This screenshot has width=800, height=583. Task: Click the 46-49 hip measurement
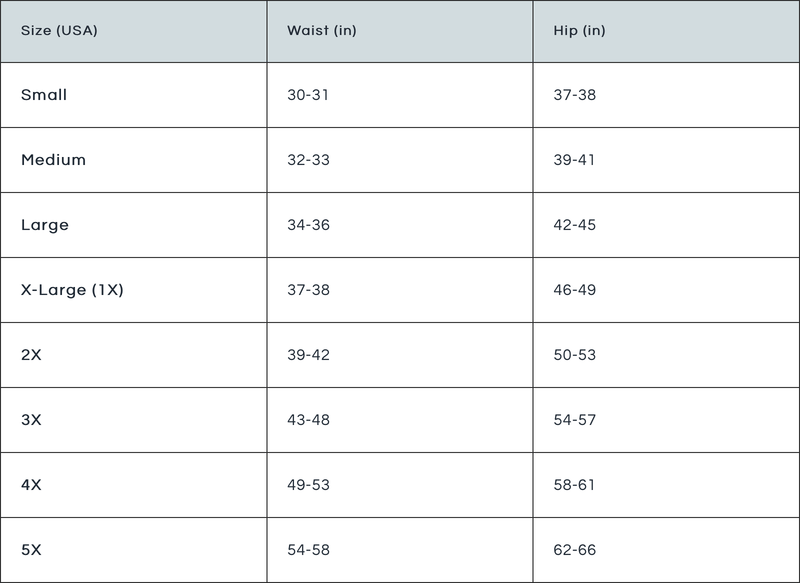pyautogui.click(x=574, y=290)
